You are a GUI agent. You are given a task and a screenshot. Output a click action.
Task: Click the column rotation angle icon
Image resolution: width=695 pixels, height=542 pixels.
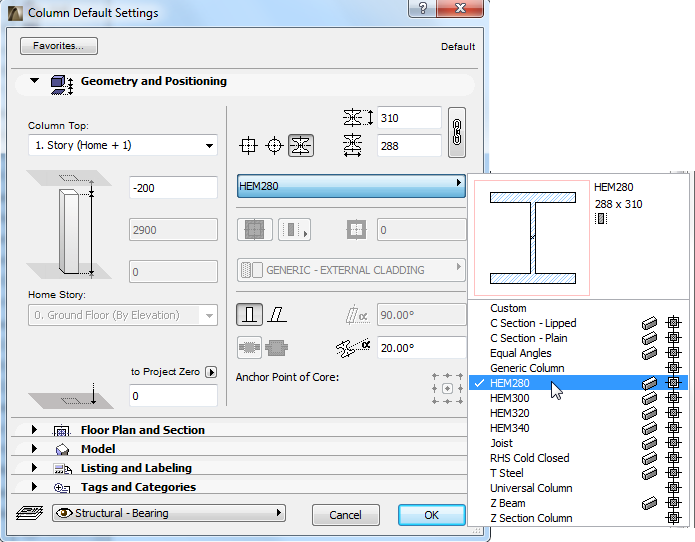[353, 348]
